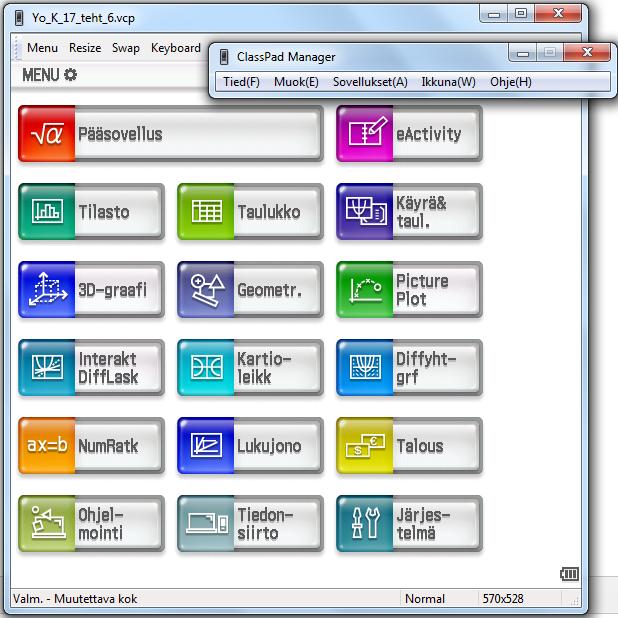
Task: Maximize the Yo_K_17_teht_6.vcp window
Action: pyautogui.click(x=521, y=14)
